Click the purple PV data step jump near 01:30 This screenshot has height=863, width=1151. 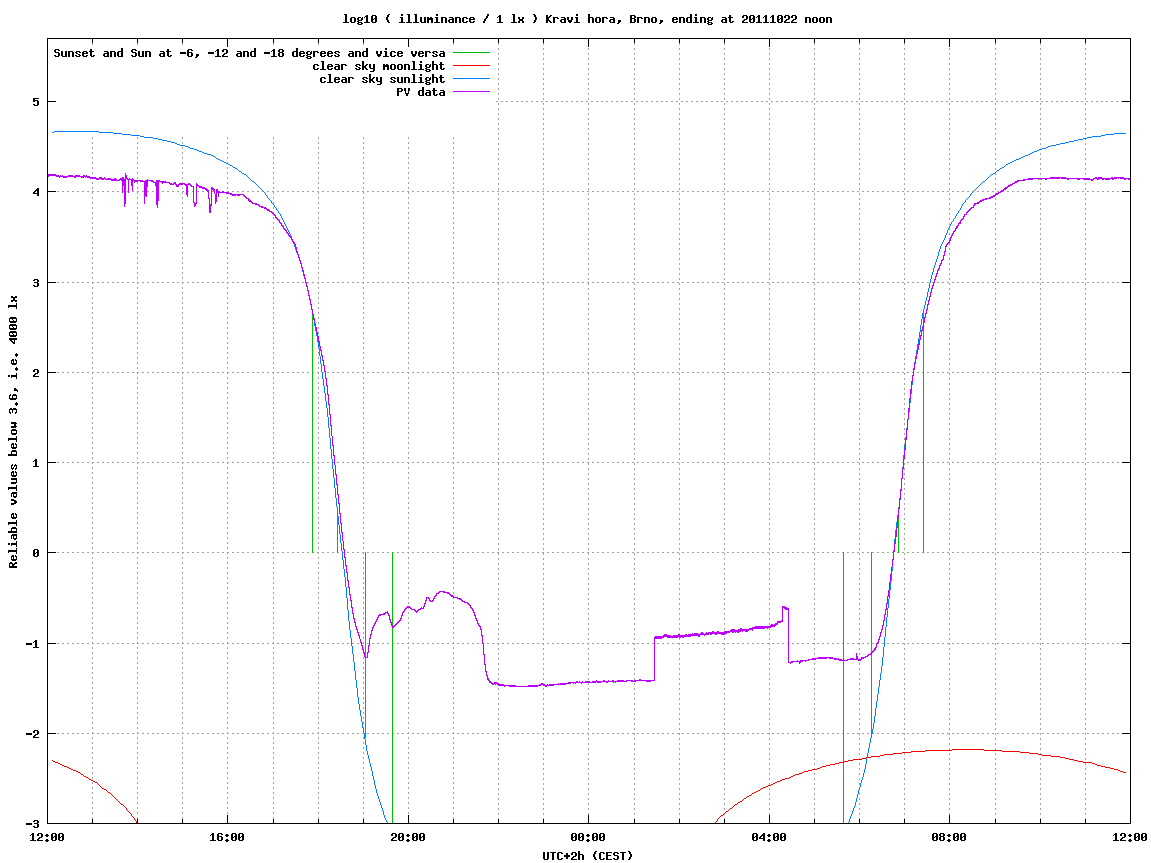[655, 658]
